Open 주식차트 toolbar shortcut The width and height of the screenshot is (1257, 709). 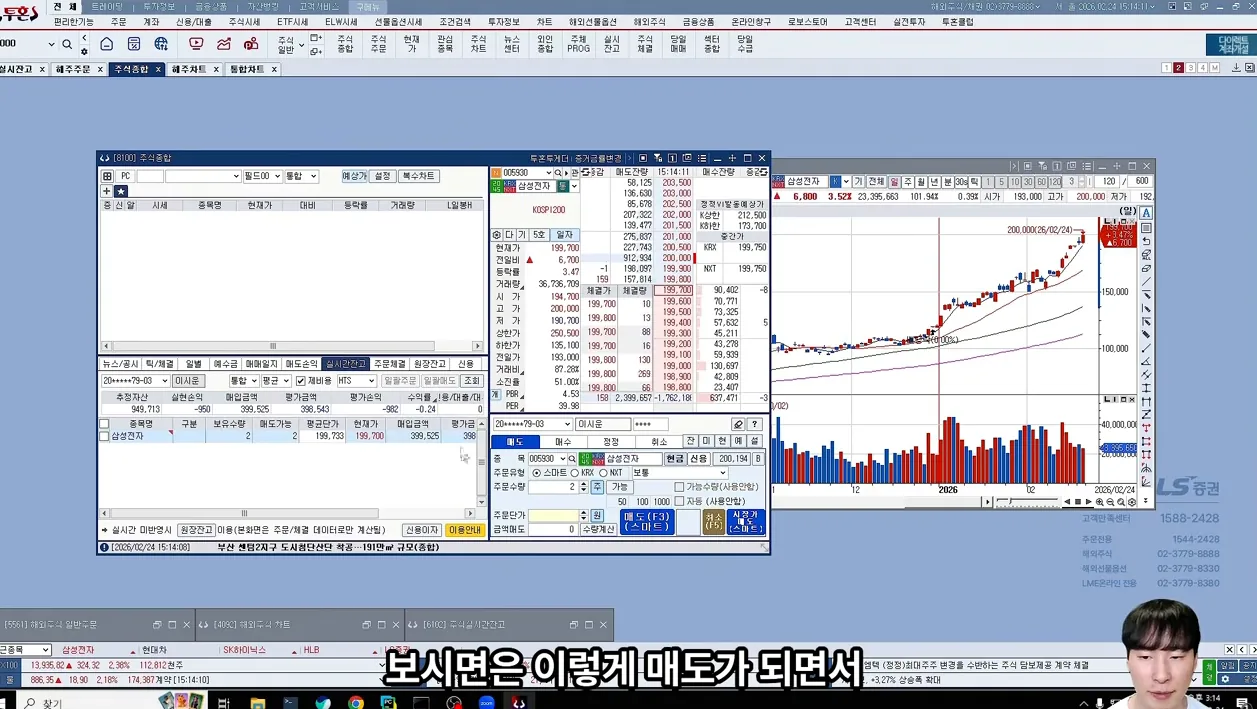tap(478, 44)
